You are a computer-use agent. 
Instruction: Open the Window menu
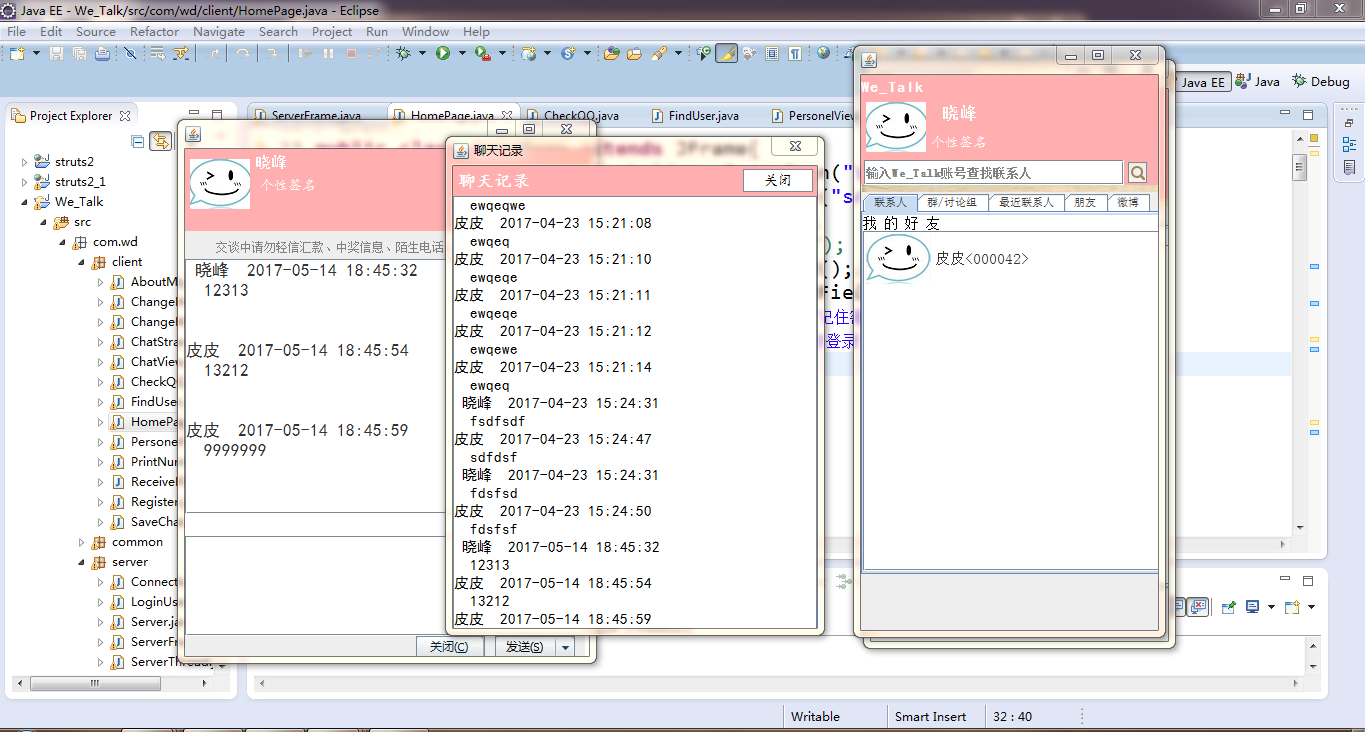click(425, 31)
